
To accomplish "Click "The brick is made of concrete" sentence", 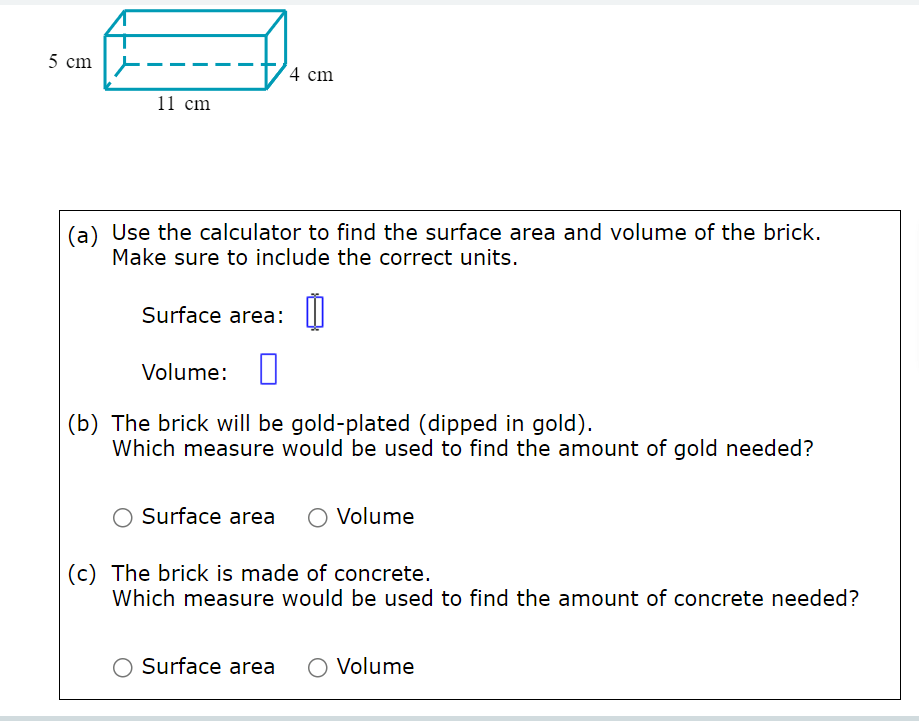I will pyautogui.click(x=271, y=573).
